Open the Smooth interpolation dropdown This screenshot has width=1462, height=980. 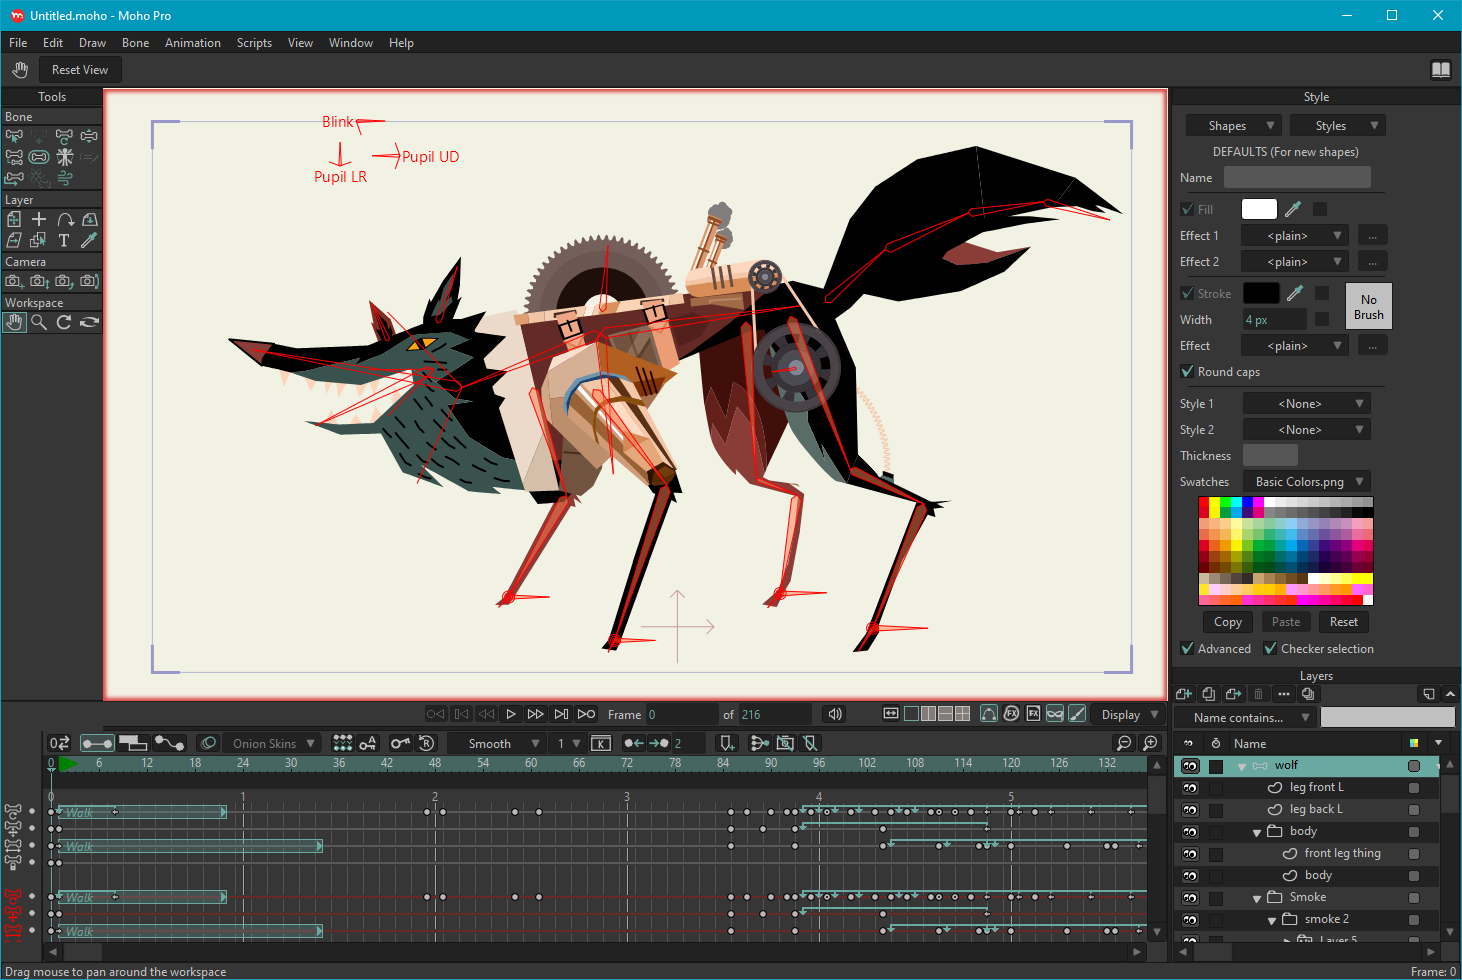tap(495, 743)
